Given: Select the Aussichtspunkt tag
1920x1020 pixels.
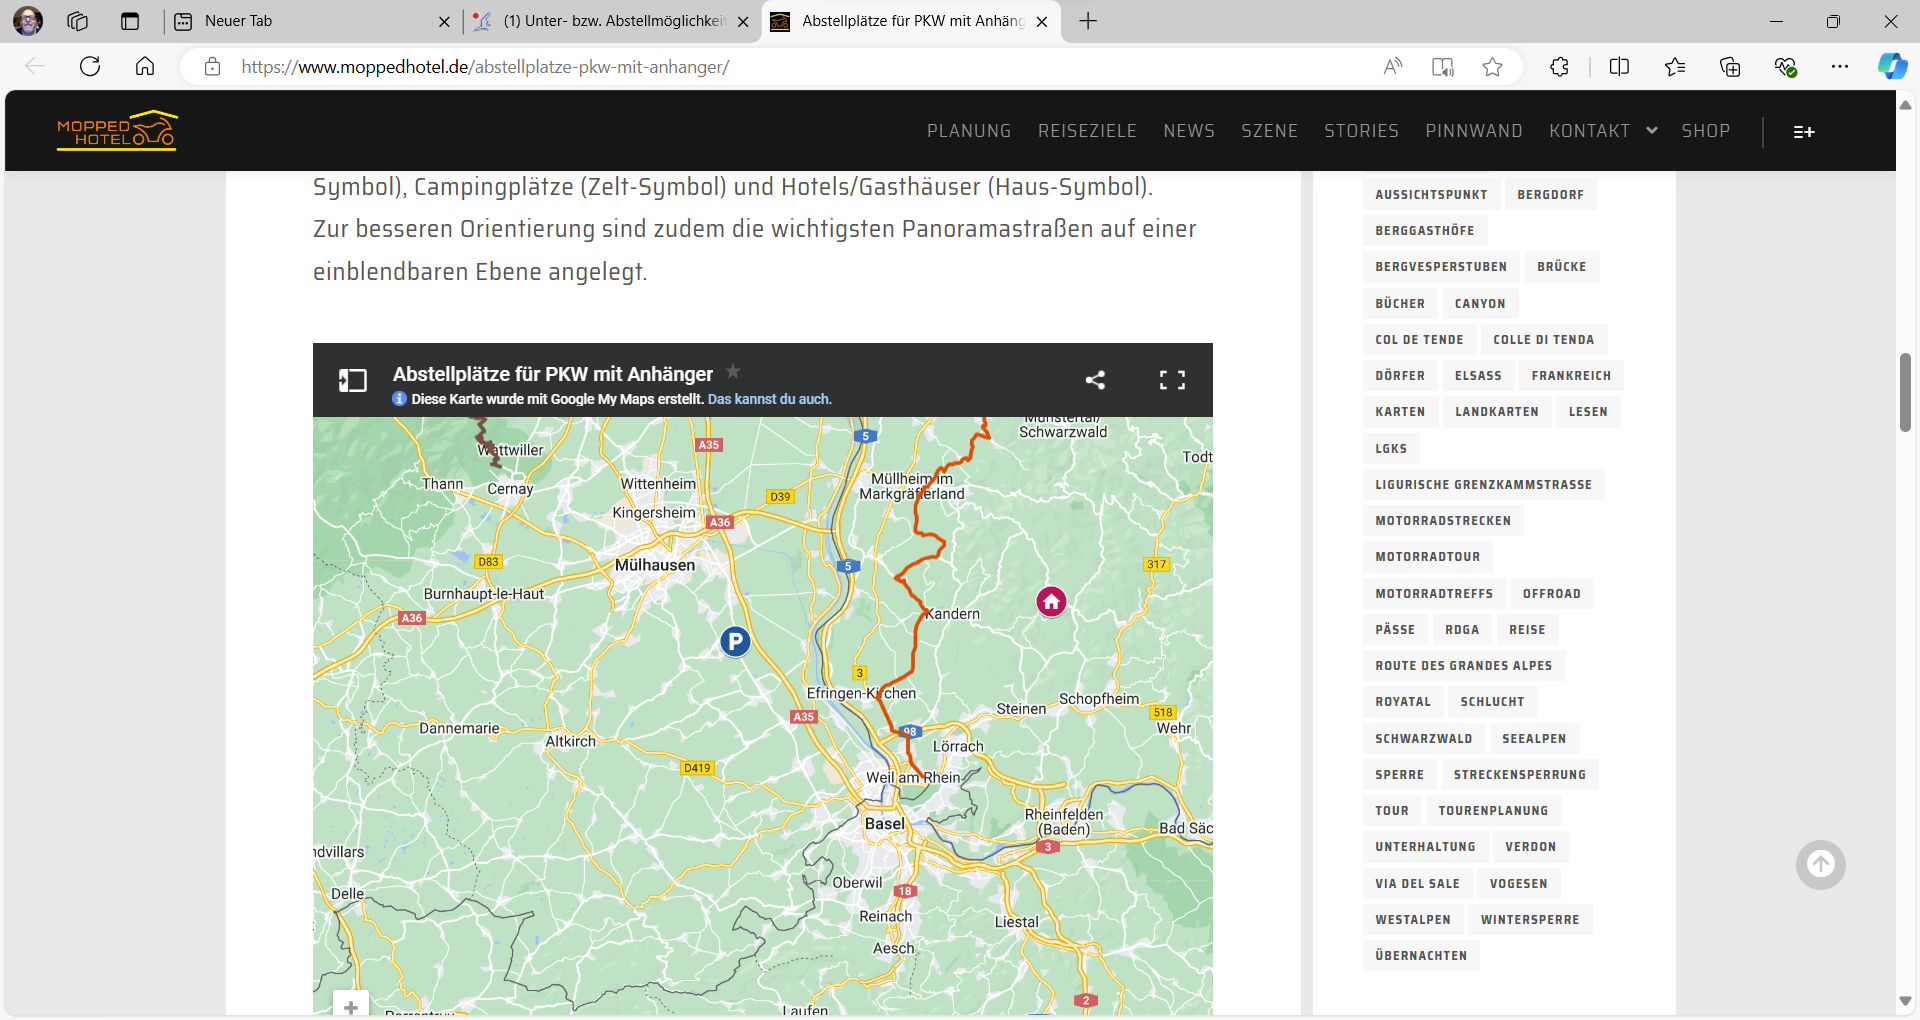Looking at the screenshot, I should [1431, 195].
